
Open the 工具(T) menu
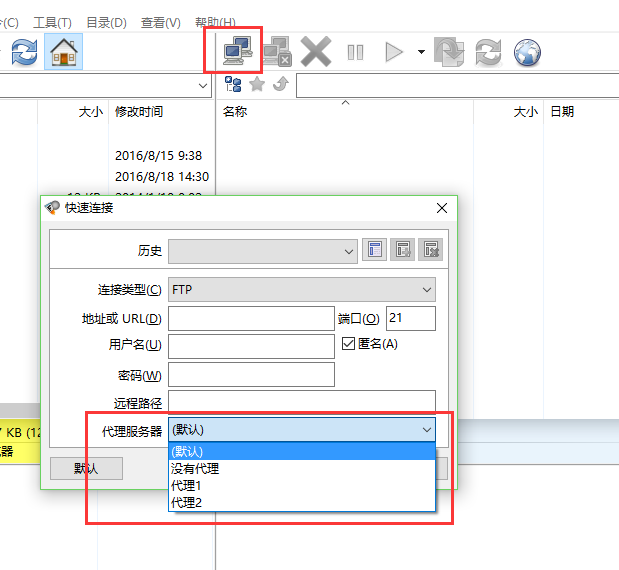[52, 22]
